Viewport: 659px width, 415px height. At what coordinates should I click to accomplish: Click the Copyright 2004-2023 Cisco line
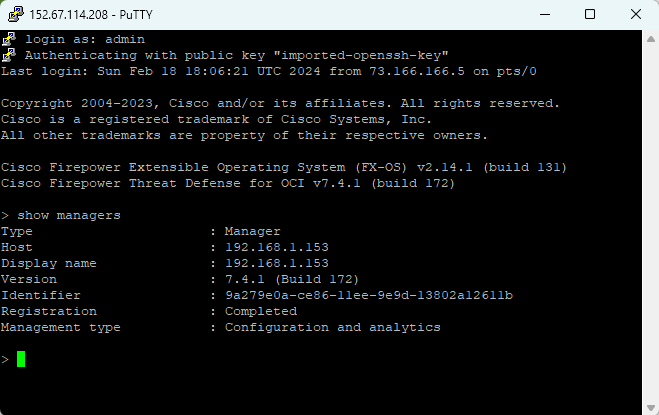click(281, 103)
